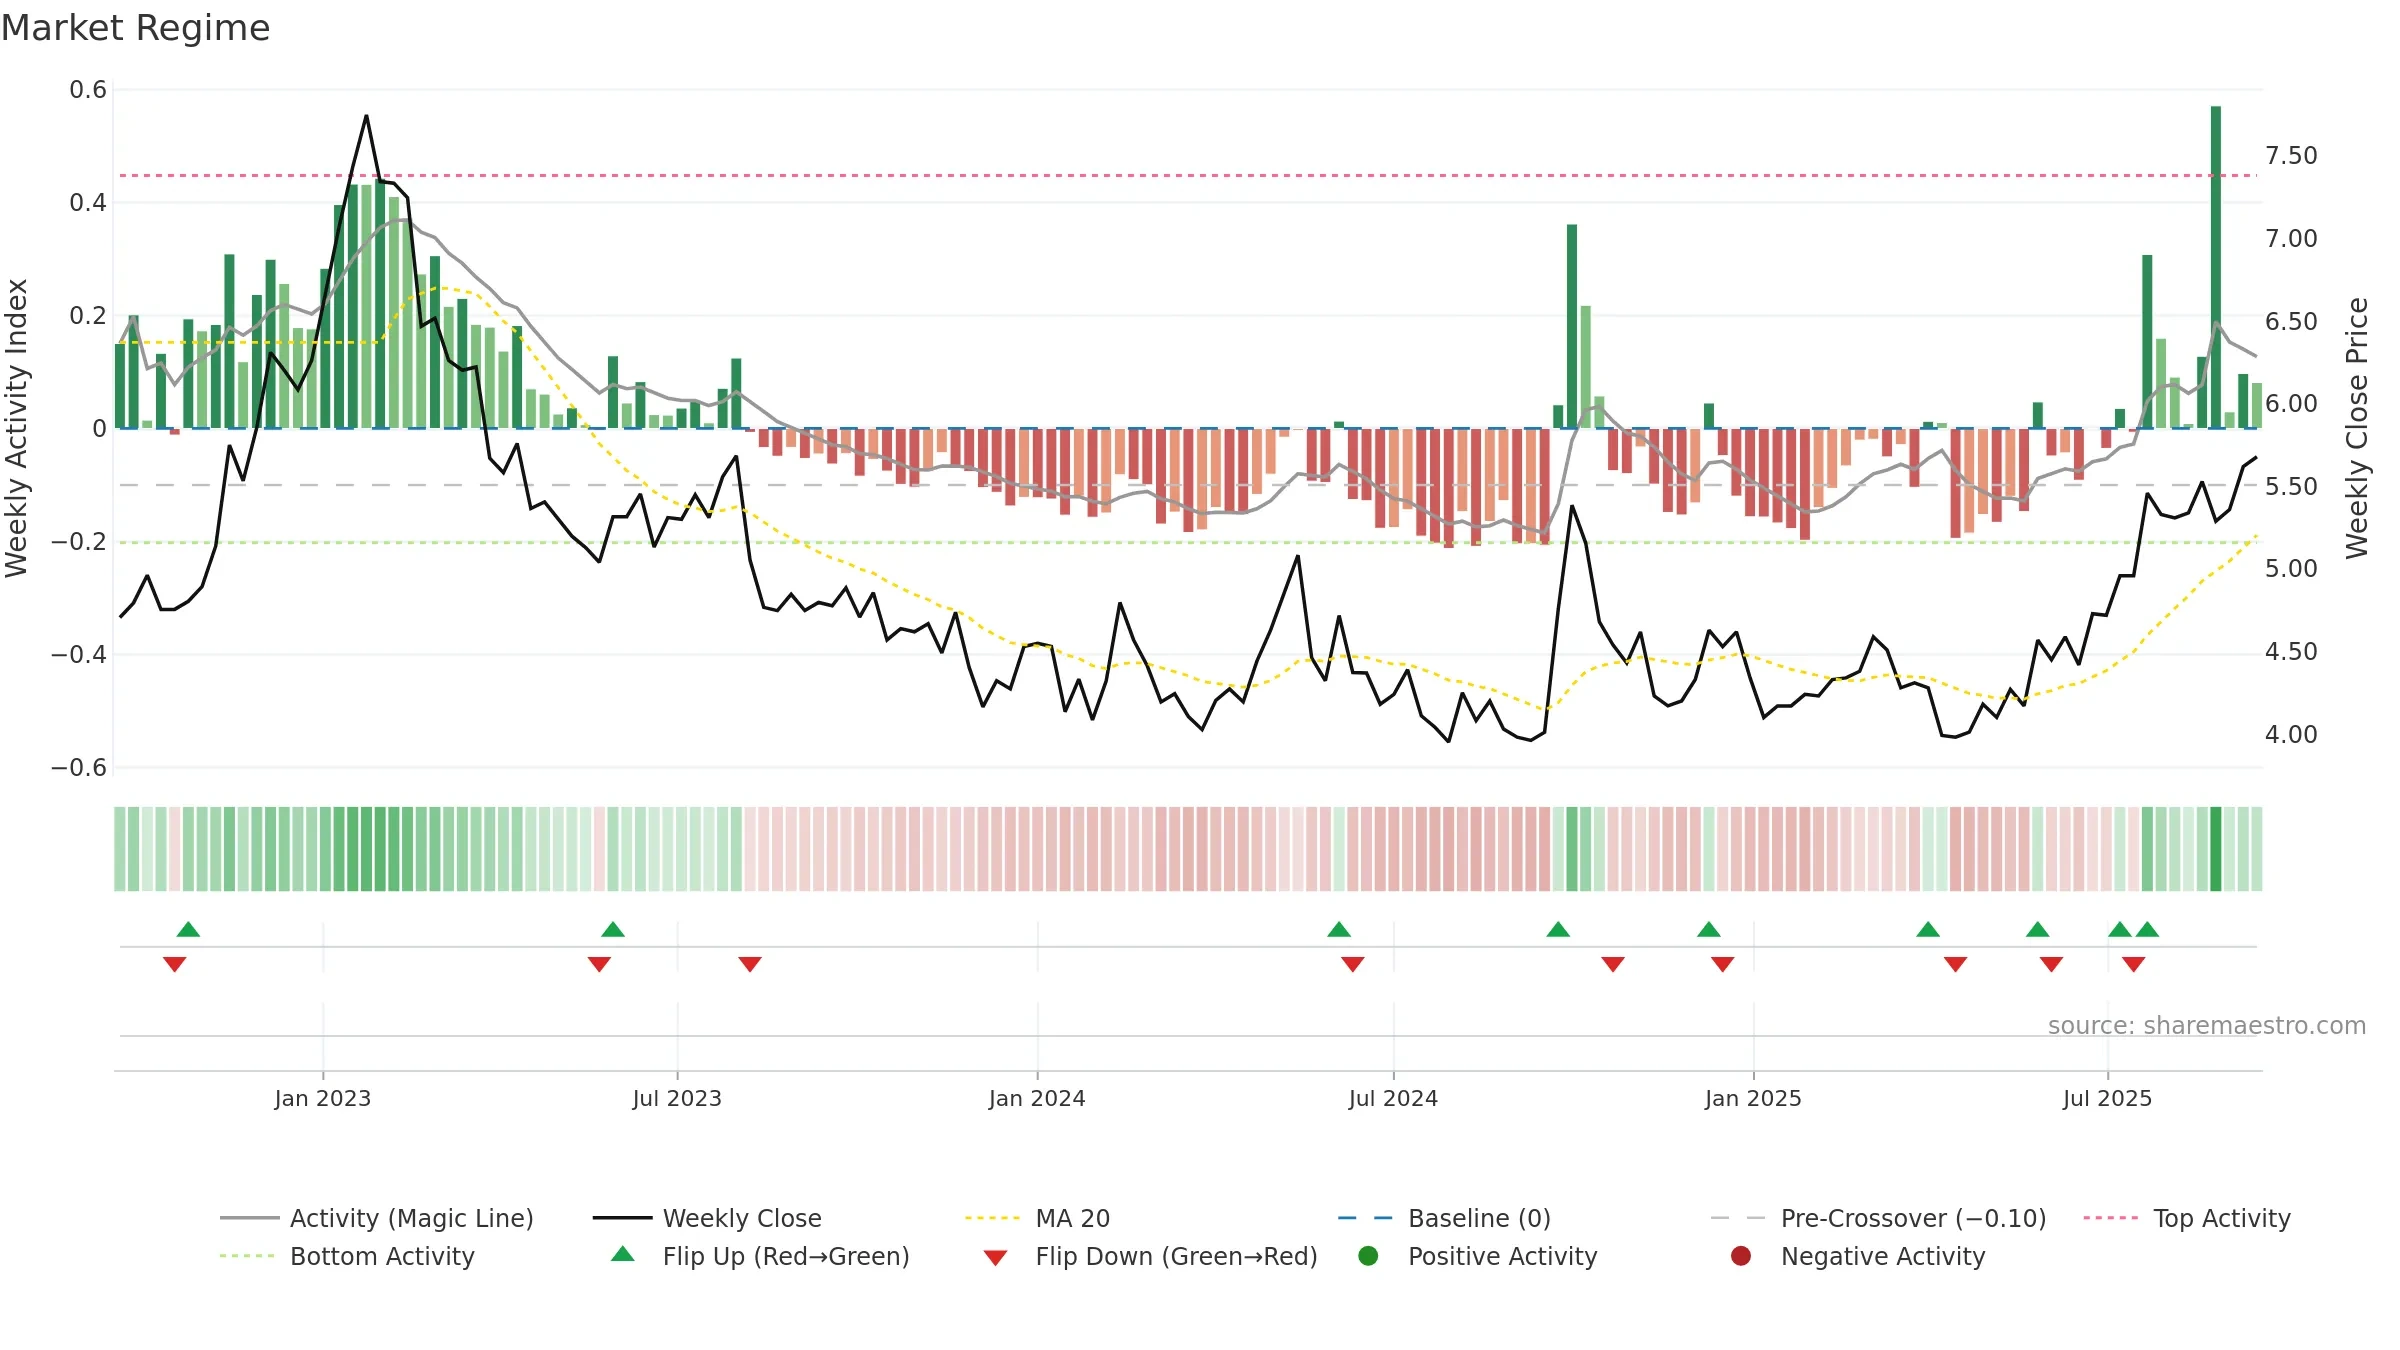Click the Positive Activity green dot icon
2400x1350 pixels.
click(1368, 1256)
